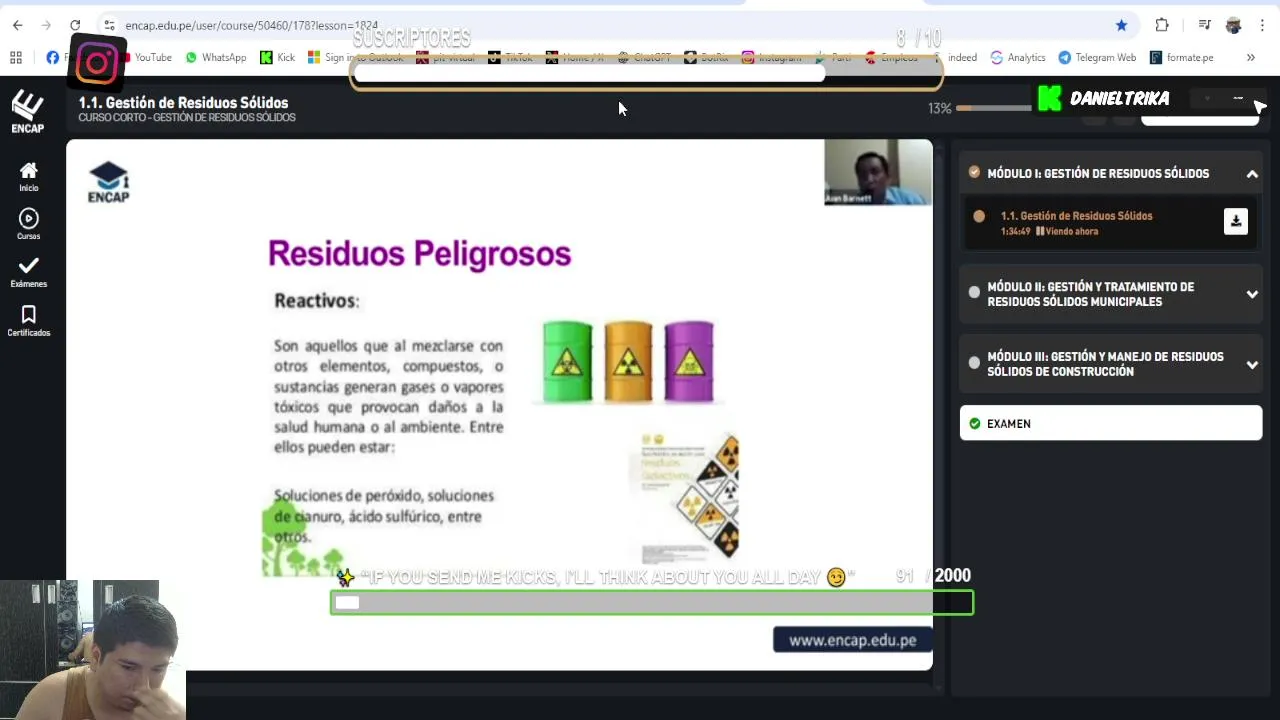Open the YouTube bookmark
This screenshot has height=720, width=1280.
(x=148, y=57)
